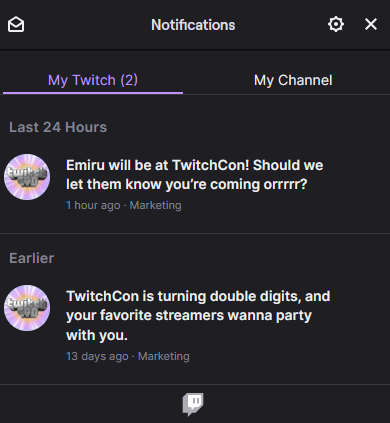Select Marketing label under the 13 days notification

164,356
